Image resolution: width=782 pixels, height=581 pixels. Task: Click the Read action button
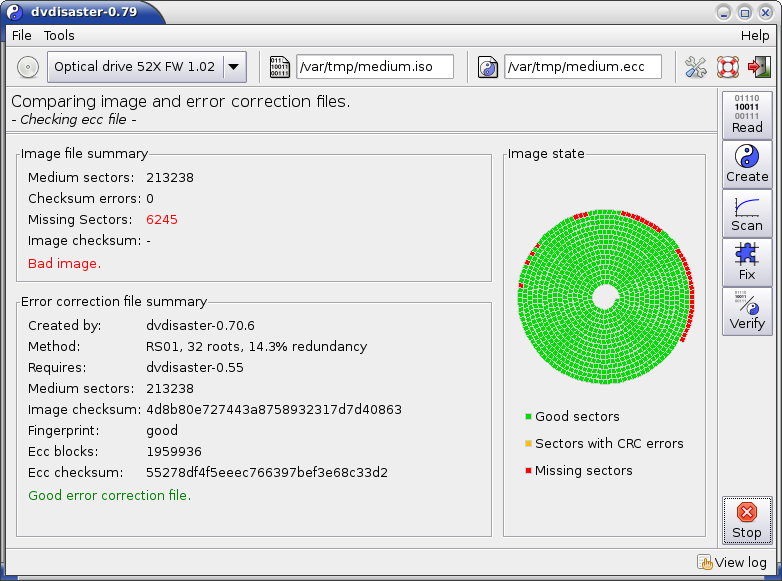pyautogui.click(x=747, y=114)
